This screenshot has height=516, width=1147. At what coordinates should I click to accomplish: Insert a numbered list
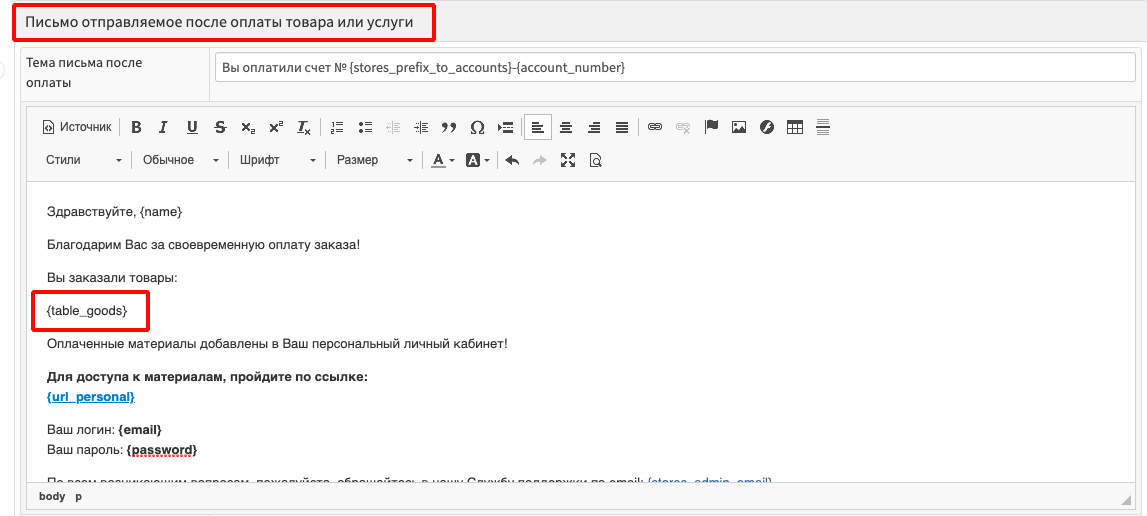337,127
